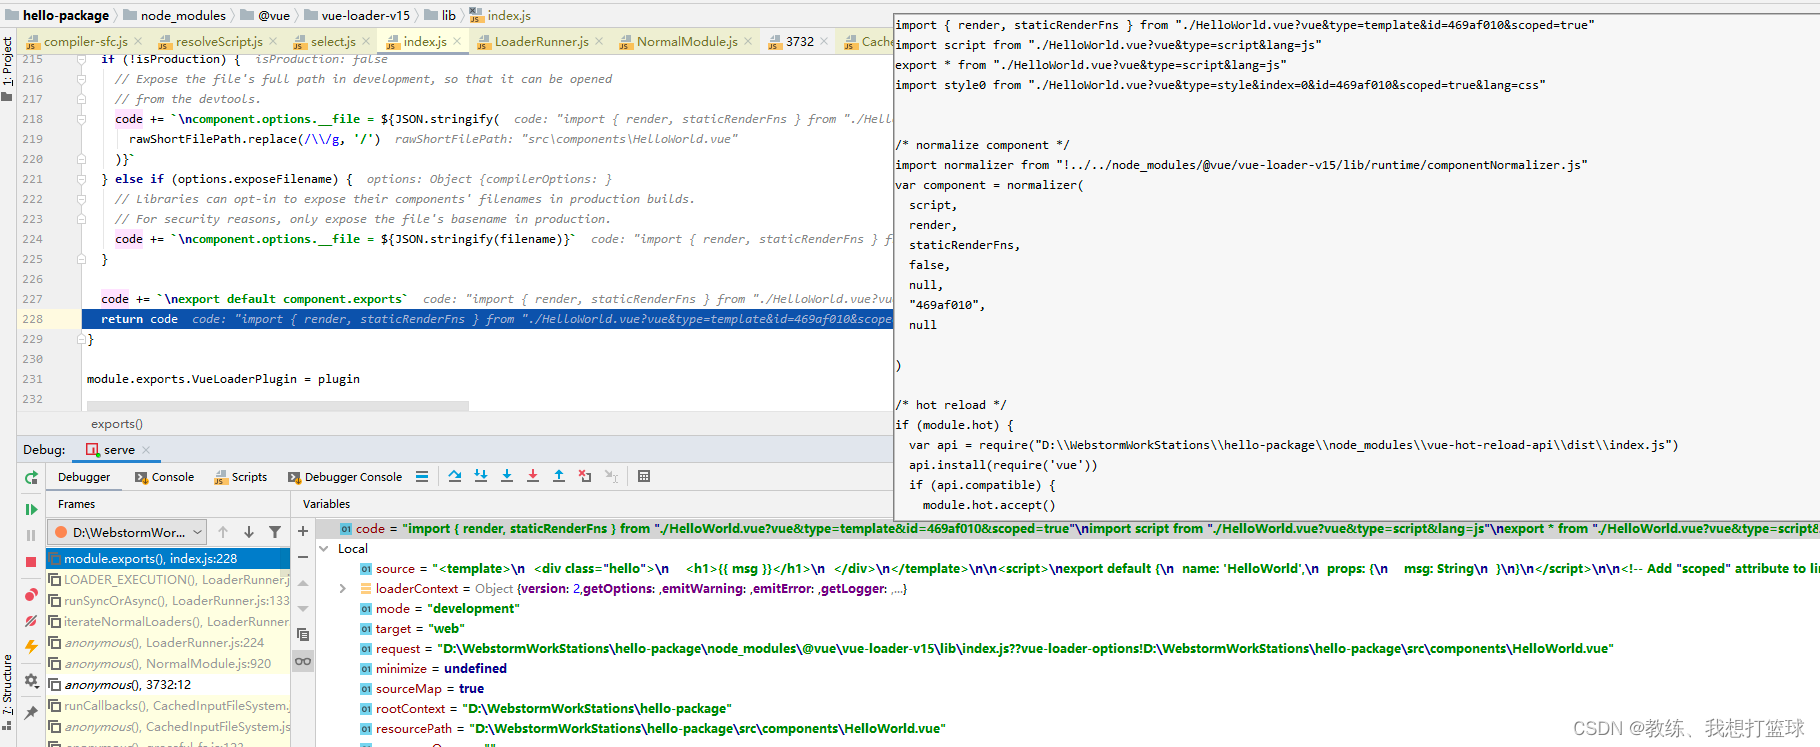Click Step Out up-arrow button
1820x747 pixels.
(559, 476)
